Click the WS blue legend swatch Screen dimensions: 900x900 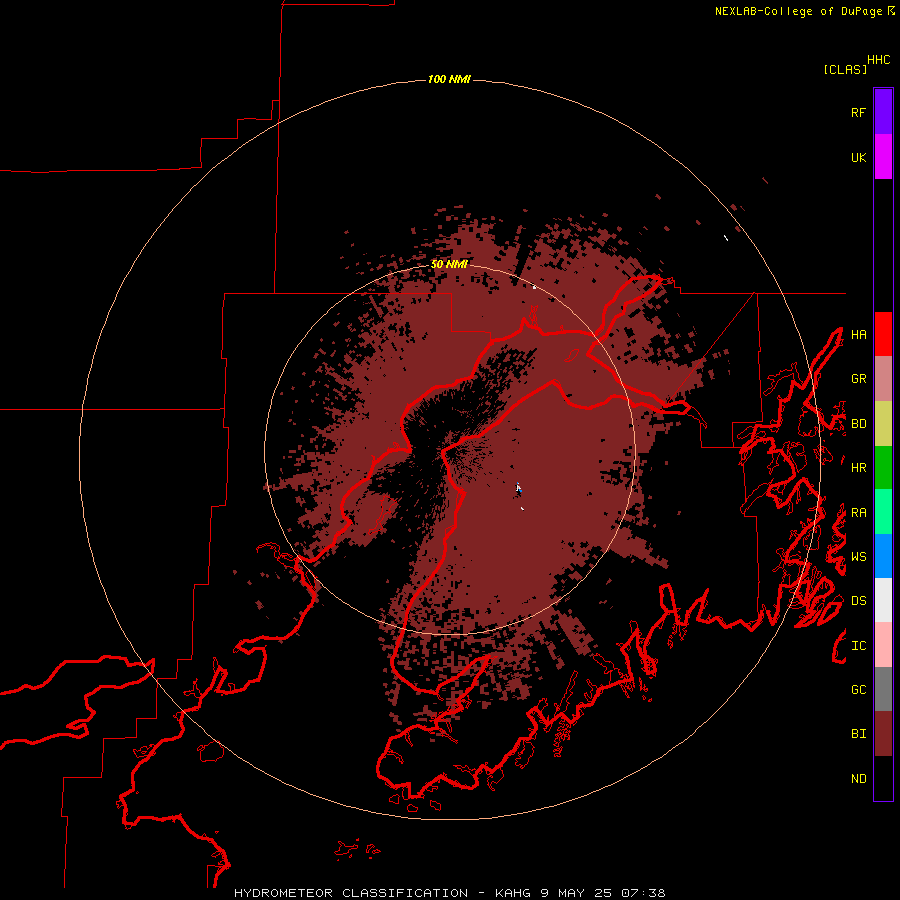(x=883, y=556)
